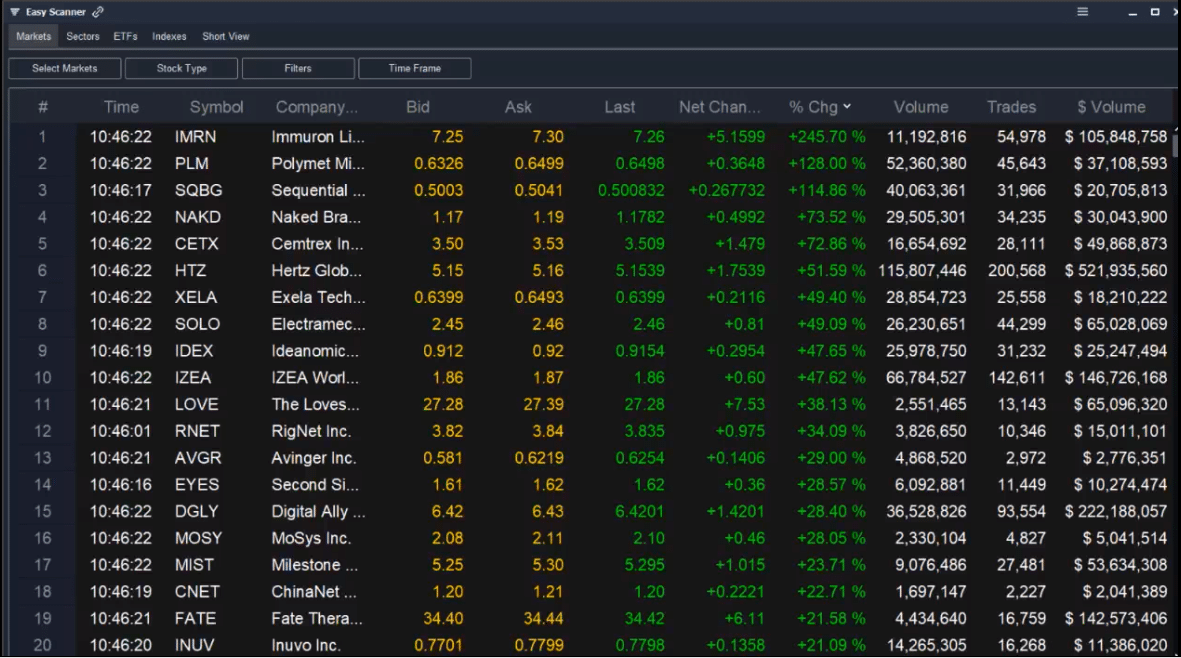Click the # column header

(x=43, y=107)
